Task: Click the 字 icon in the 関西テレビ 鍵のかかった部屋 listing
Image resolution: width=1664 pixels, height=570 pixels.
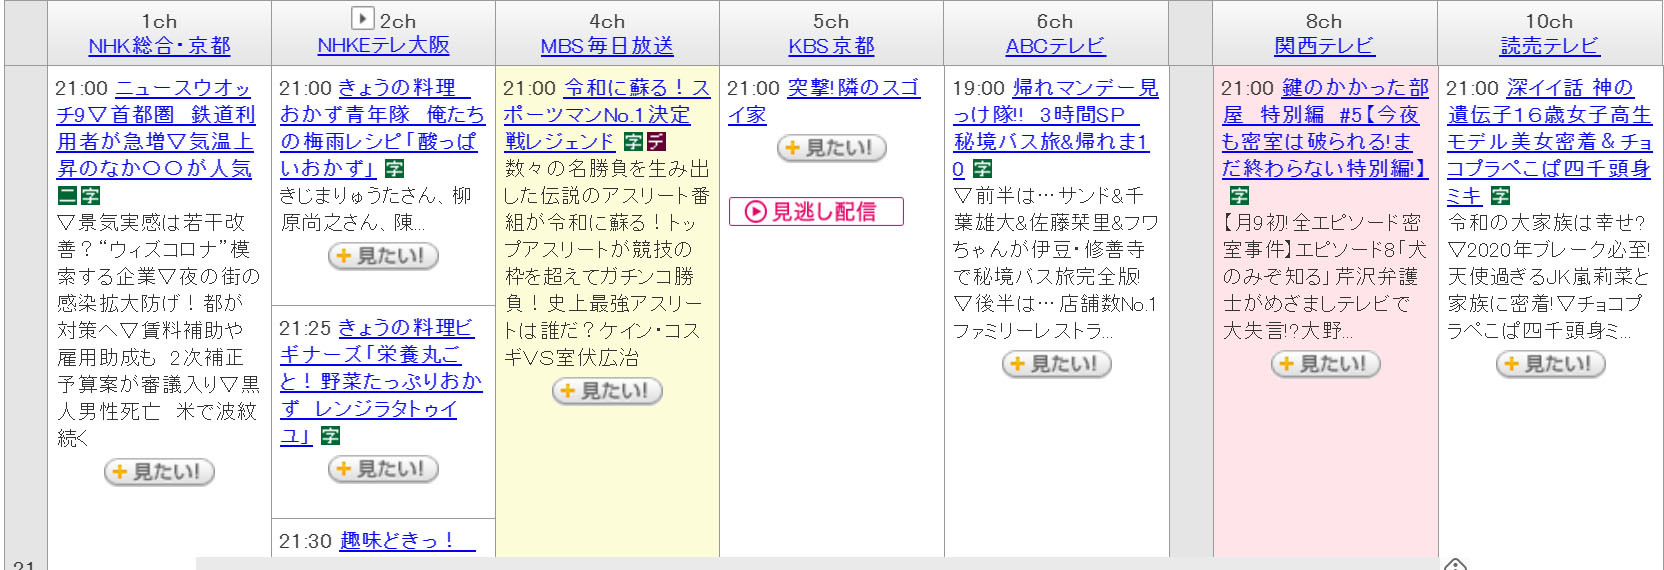Action: tap(1239, 196)
